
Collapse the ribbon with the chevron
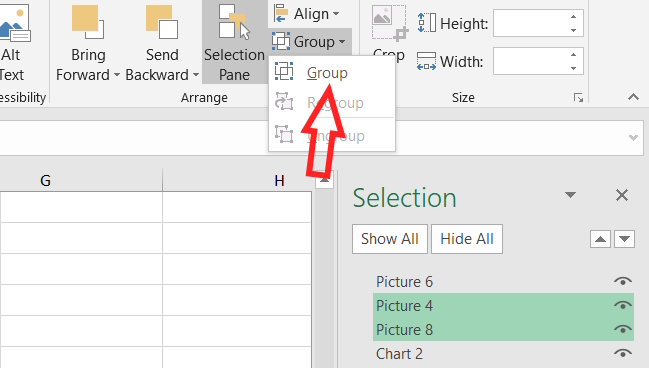coord(633,97)
